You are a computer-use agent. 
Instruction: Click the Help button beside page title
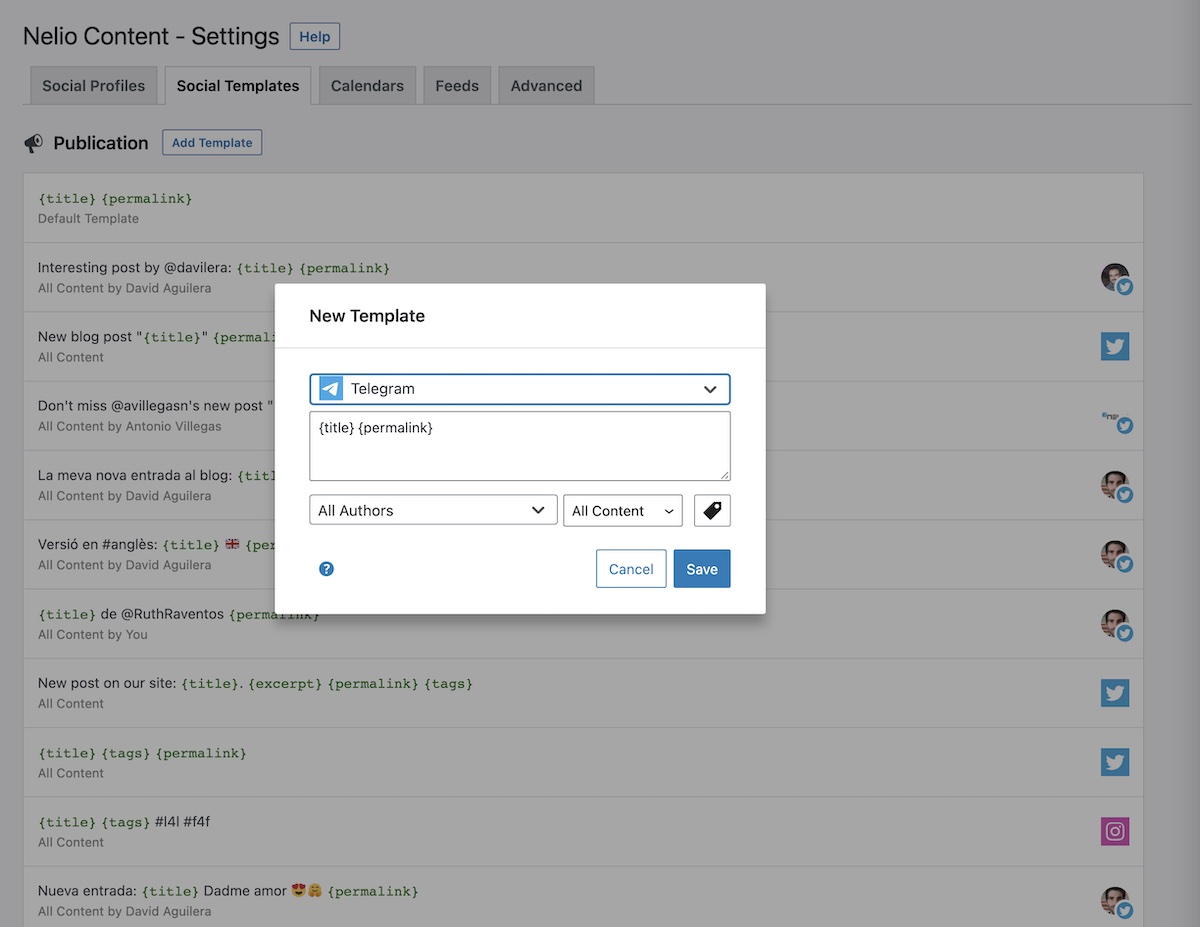tap(315, 37)
